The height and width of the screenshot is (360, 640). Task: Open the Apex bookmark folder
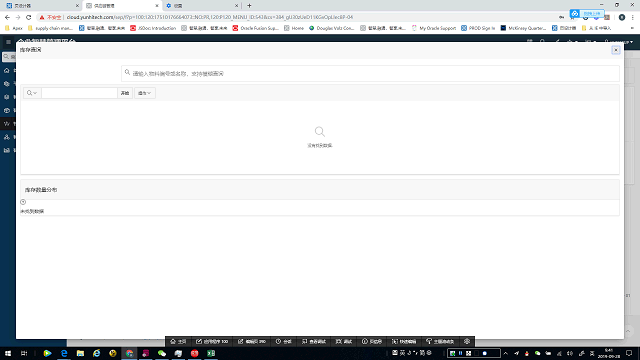pos(14,28)
